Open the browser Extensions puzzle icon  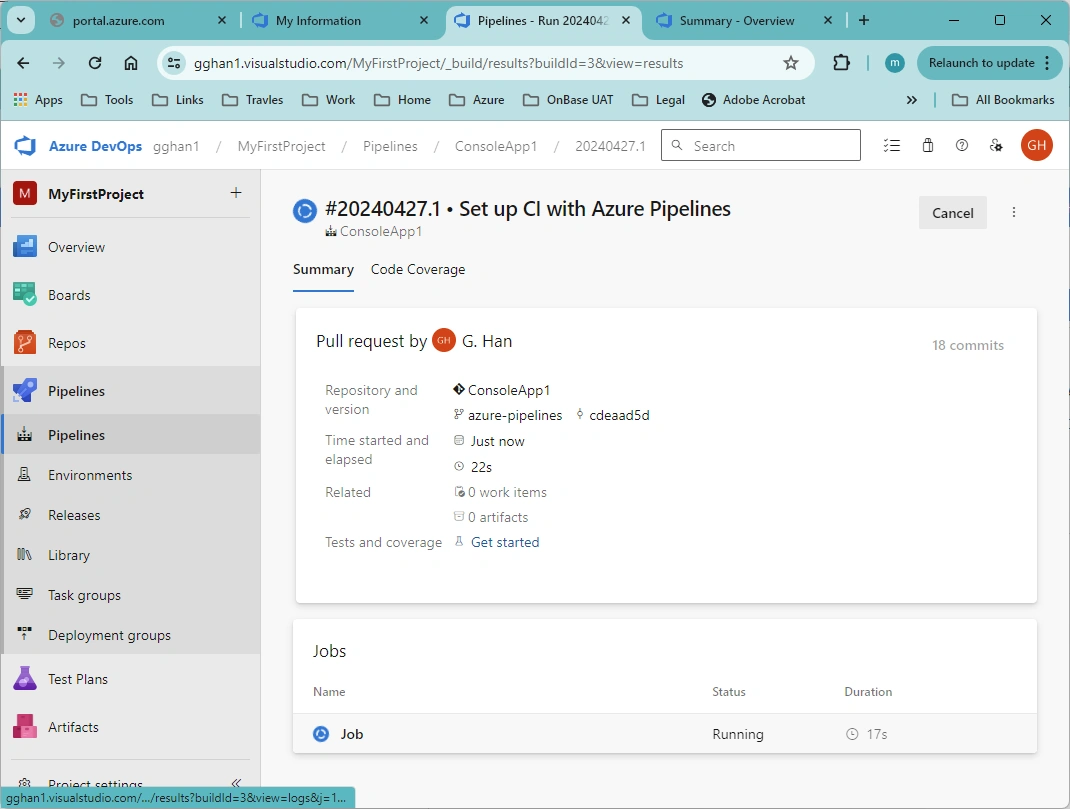pos(841,63)
